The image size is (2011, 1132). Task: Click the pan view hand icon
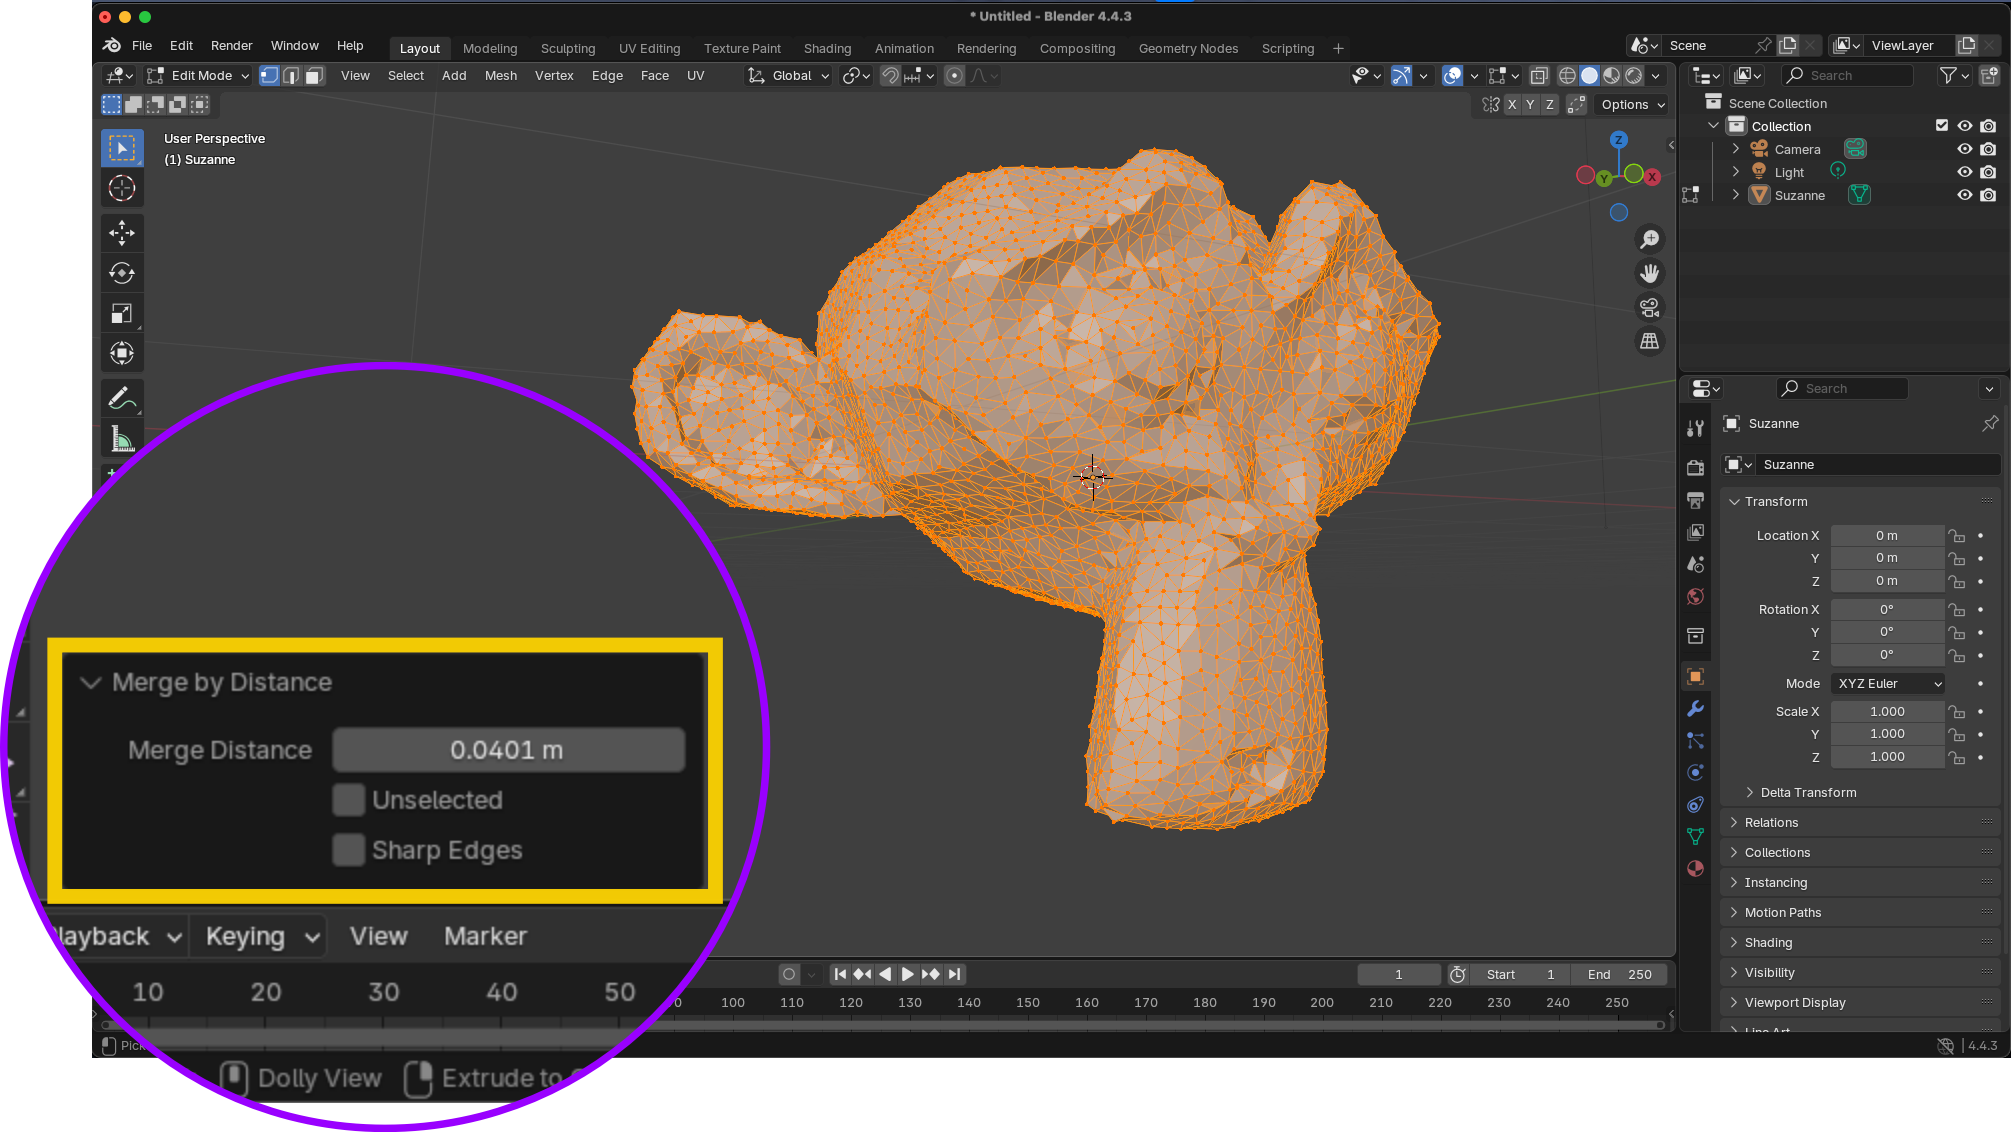pyautogui.click(x=1649, y=273)
